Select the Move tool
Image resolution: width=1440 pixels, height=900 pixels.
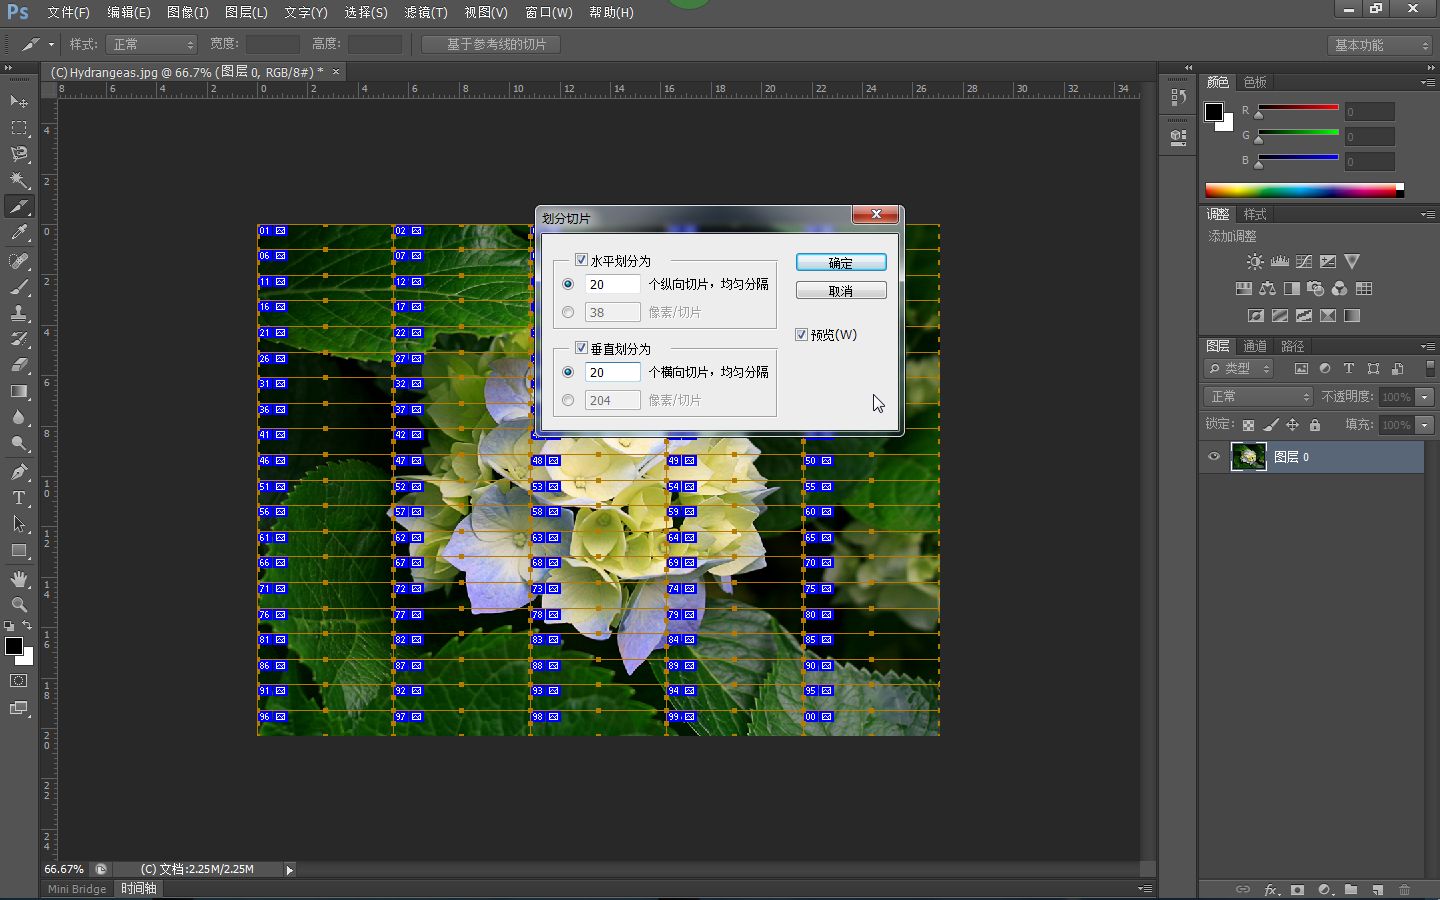19,101
